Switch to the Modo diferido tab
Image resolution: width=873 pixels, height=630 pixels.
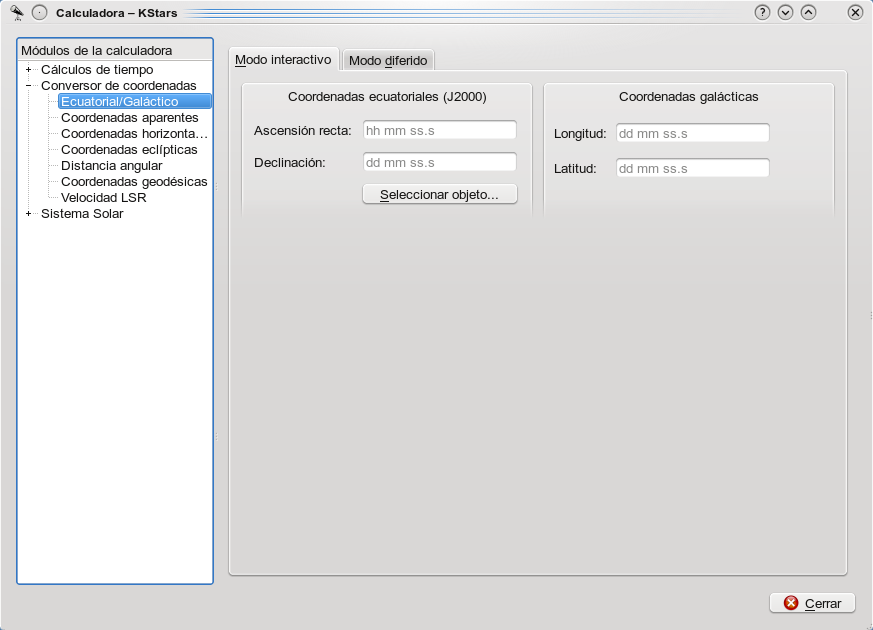388,61
